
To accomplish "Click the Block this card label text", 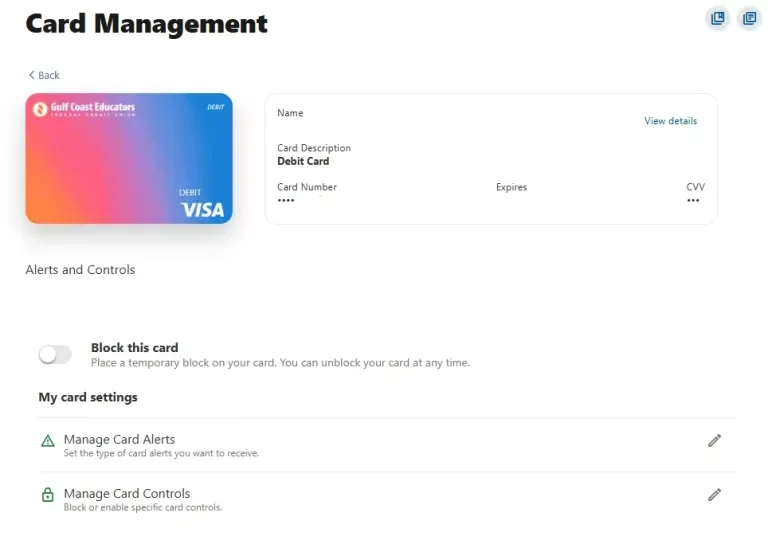I will click(135, 347).
